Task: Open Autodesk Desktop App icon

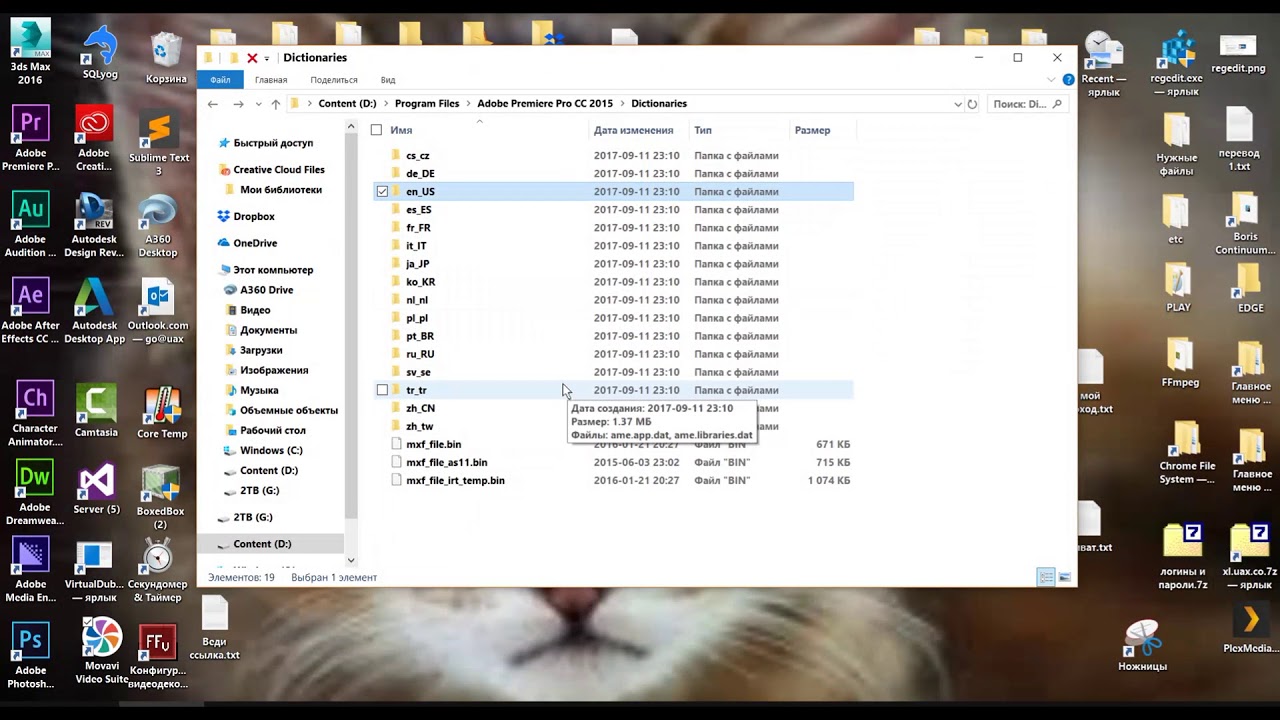Action: 94,310
